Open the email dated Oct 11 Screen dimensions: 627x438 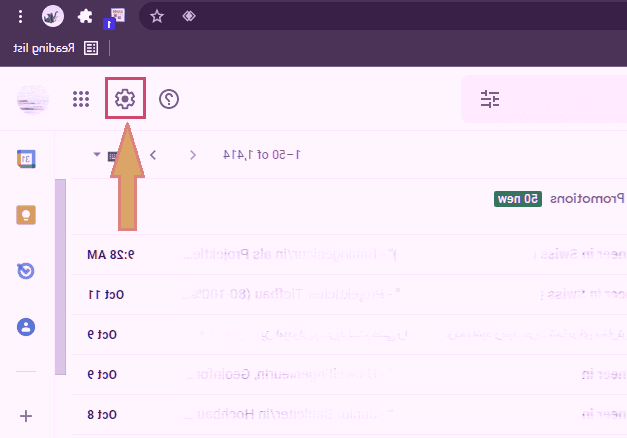(x=350, y=295)
